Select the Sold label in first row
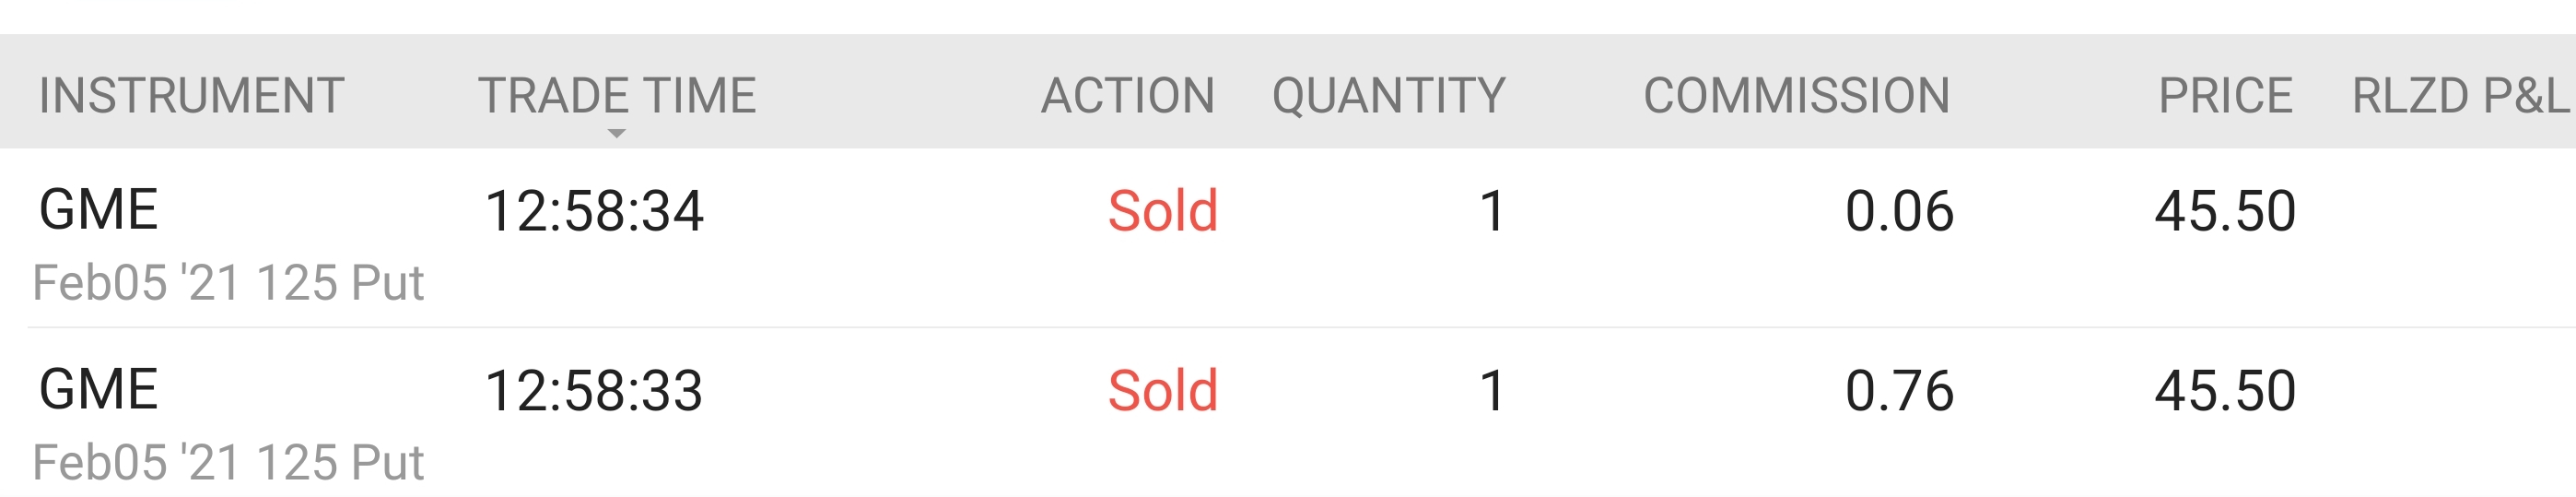This screenshot has height=497, width=2576. click(1163, 212)
